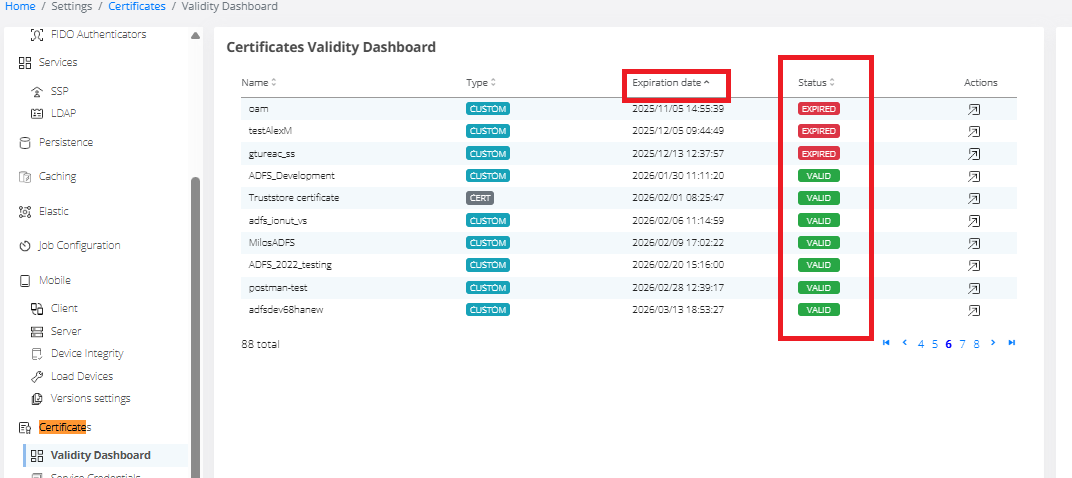1072x478 pixels.
Task: Click the sidebar vertical scrollbar thumb
Action: 196,327
